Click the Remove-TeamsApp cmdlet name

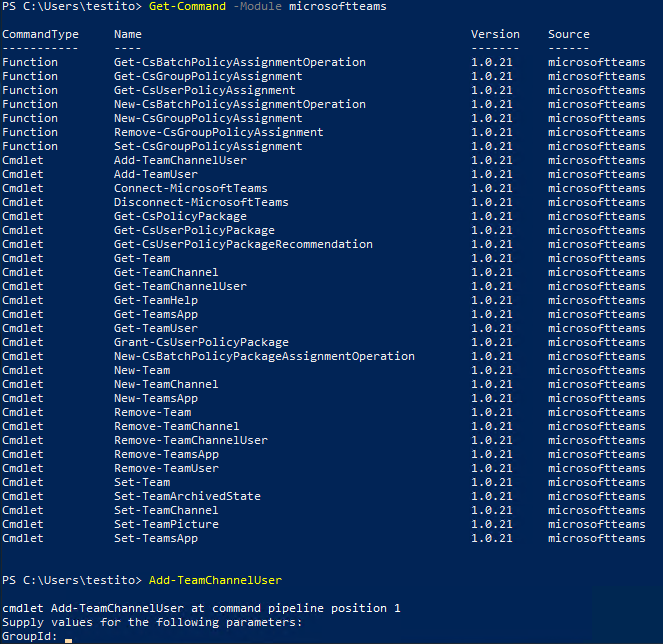coord(166,454)
